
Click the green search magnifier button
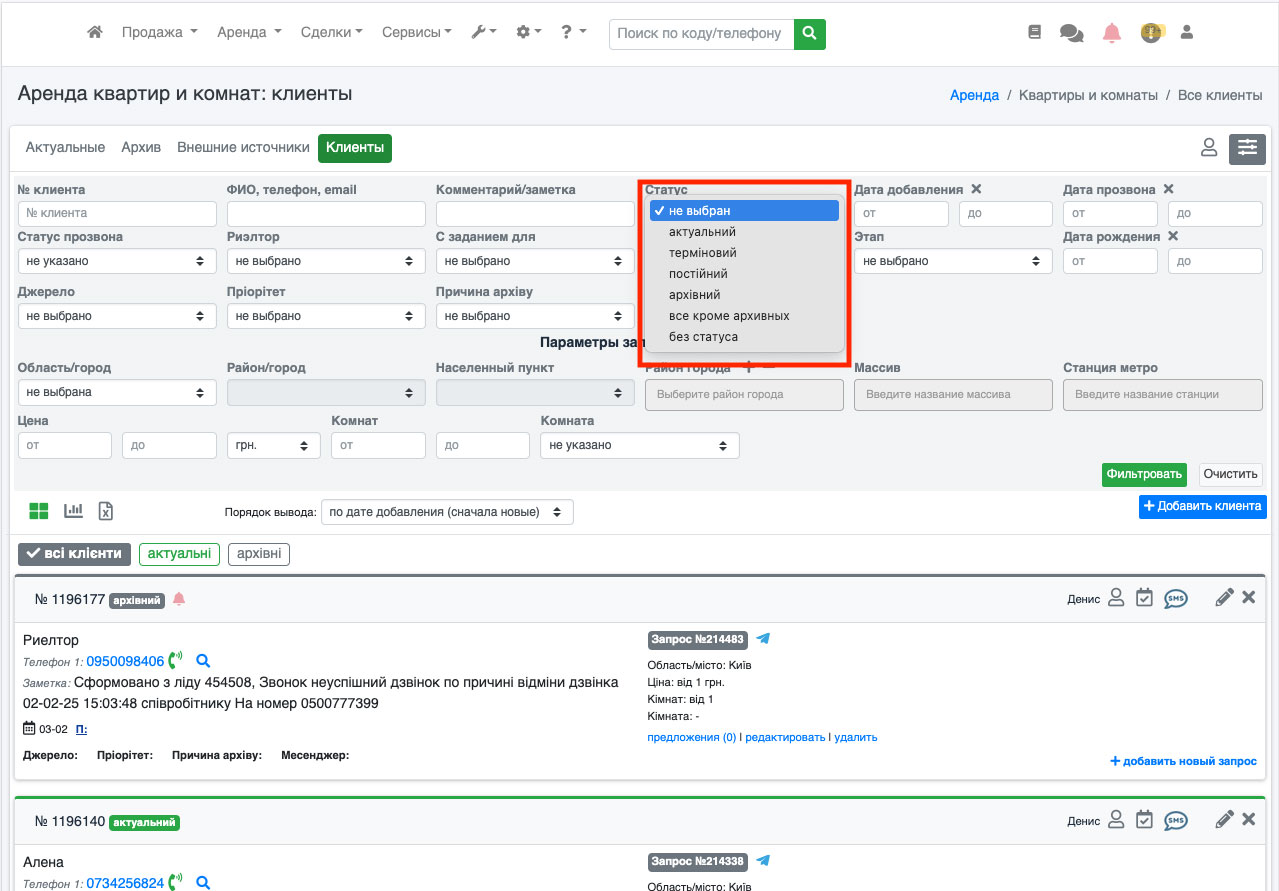coord(810,33)
